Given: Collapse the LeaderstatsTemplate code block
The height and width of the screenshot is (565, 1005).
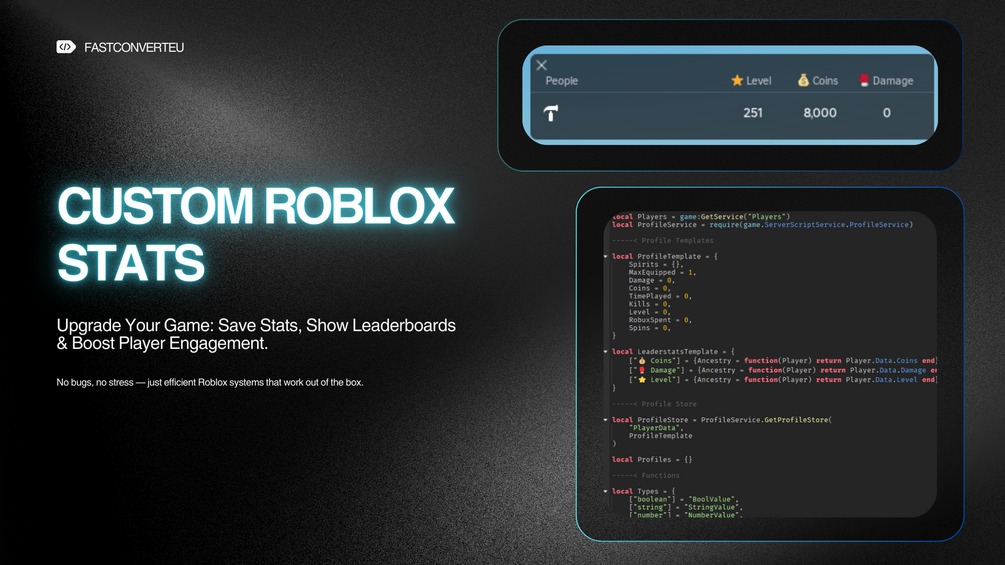Looking at the screenshot, I should (606, 352).
